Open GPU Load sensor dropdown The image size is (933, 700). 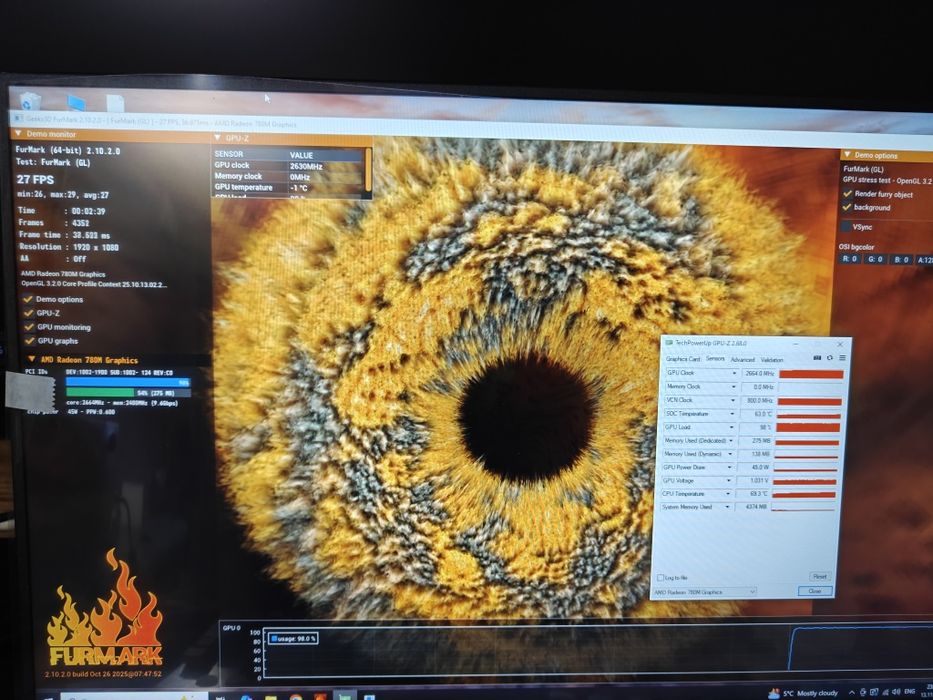point(732,427)
